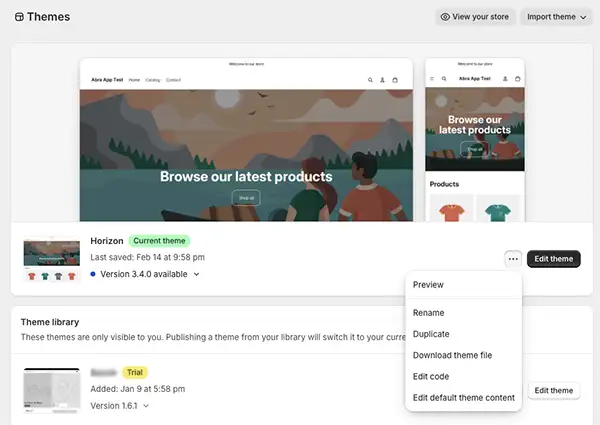This screenshot has width=600, height=425.
Task: Click the Current theme badge
Action: point(159,241)
